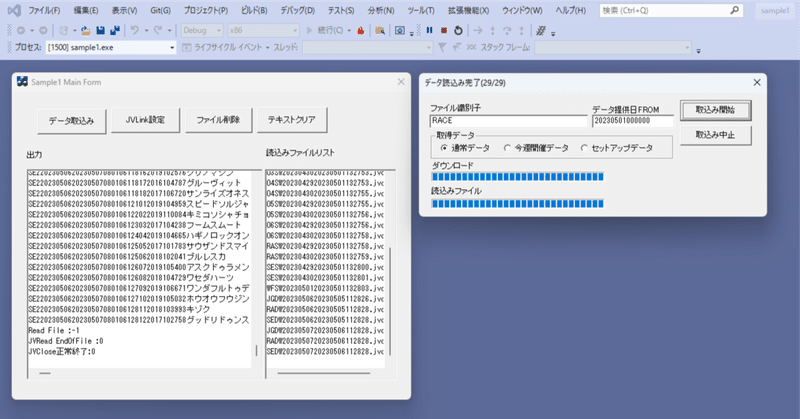Click the ダウンロード progress bar
The width and height of the screenshot is (800, 419).
coord(517,177)
